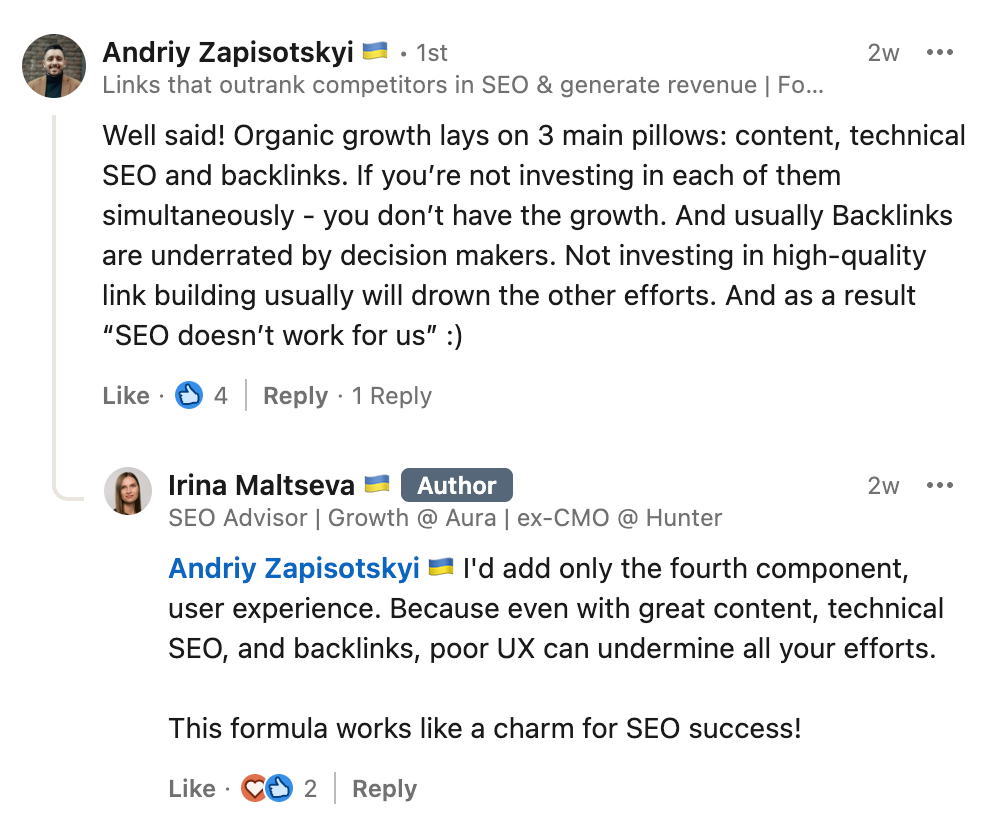Expand the "1 Reply" thread under Andriy's comment
Viewport: 1002px width, 828px height.
tap(391, 396)
